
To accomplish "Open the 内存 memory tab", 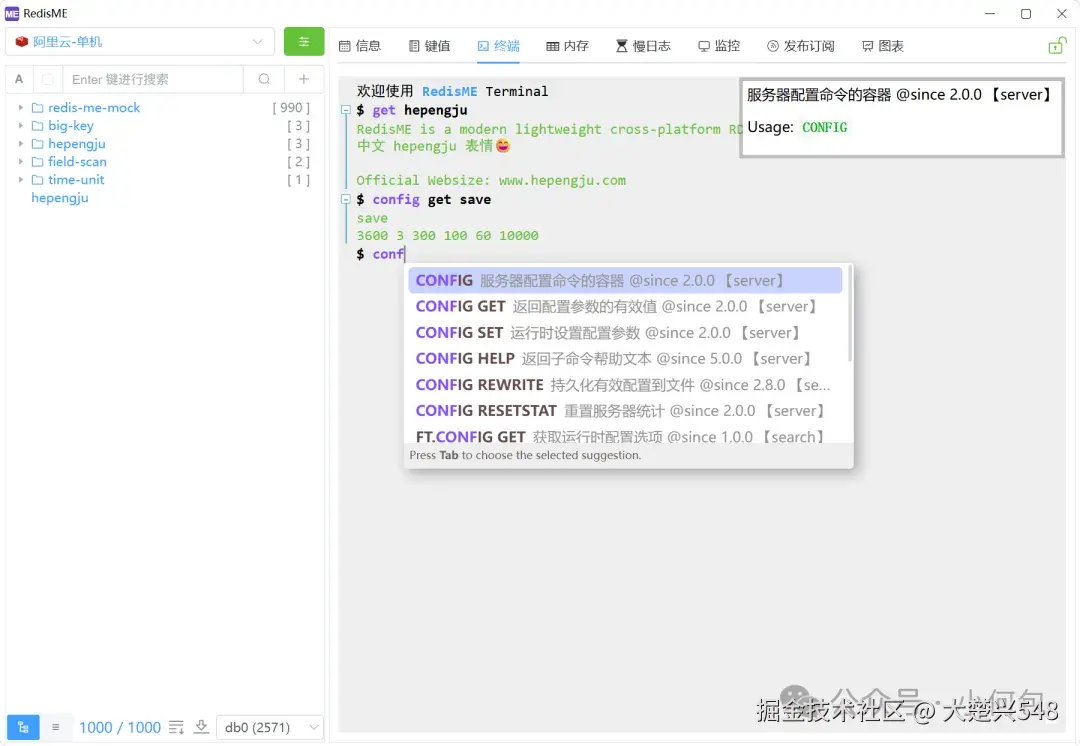I will 568,46.
